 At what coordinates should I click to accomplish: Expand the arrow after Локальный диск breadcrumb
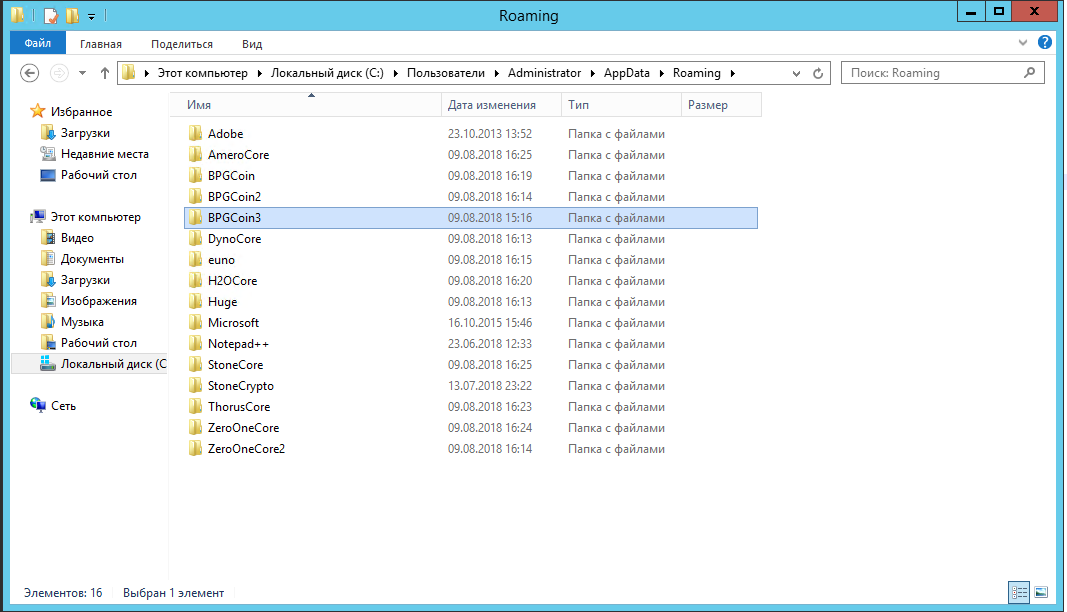coord(395,73)
